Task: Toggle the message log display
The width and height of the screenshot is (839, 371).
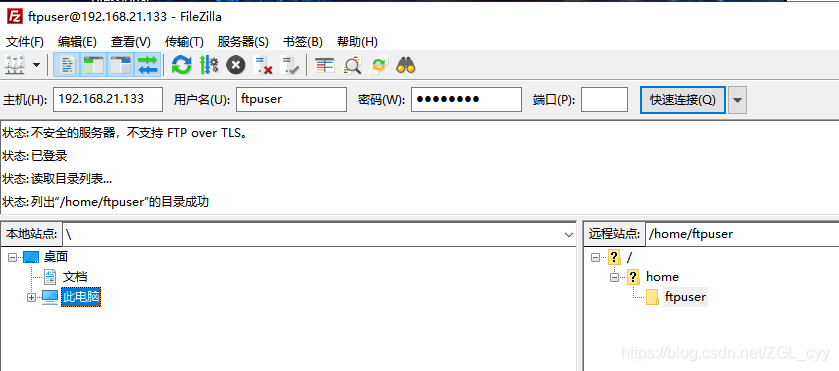Action: click(68, 65)
